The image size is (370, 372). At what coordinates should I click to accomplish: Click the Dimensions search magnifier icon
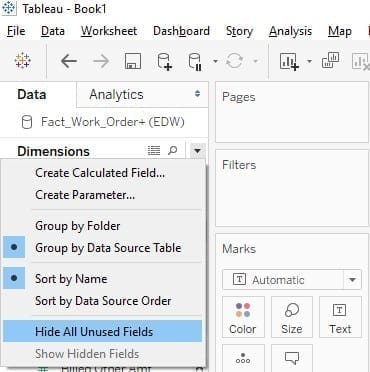pyautogui.click(x=173, y=151)
